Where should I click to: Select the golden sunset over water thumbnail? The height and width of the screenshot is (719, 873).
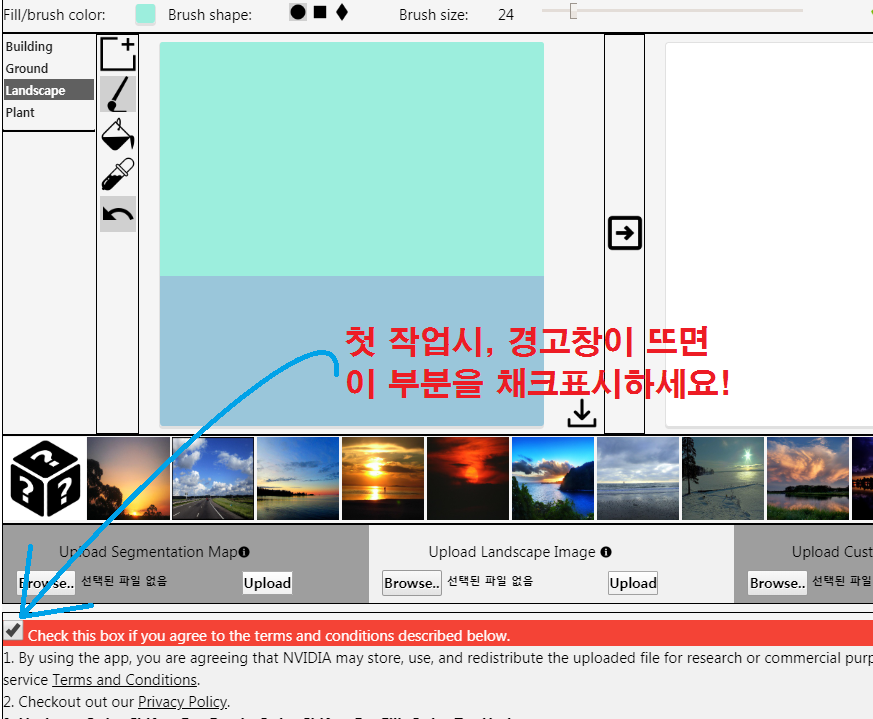[x=383, y=478]
